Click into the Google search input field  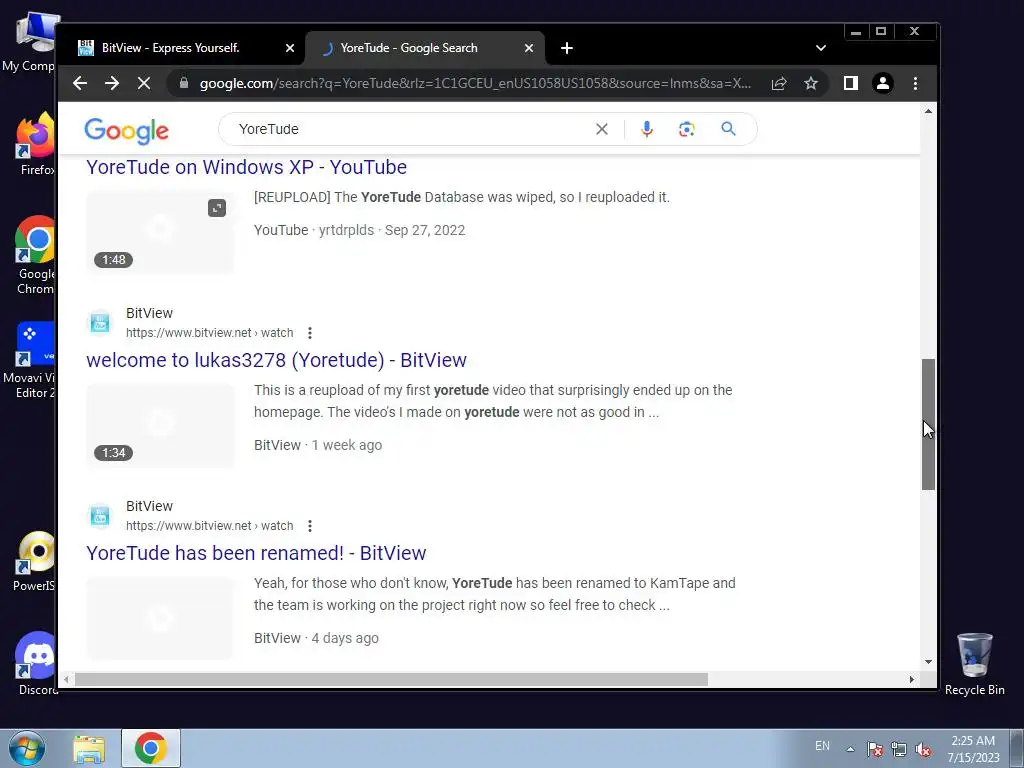pos(411,129)
